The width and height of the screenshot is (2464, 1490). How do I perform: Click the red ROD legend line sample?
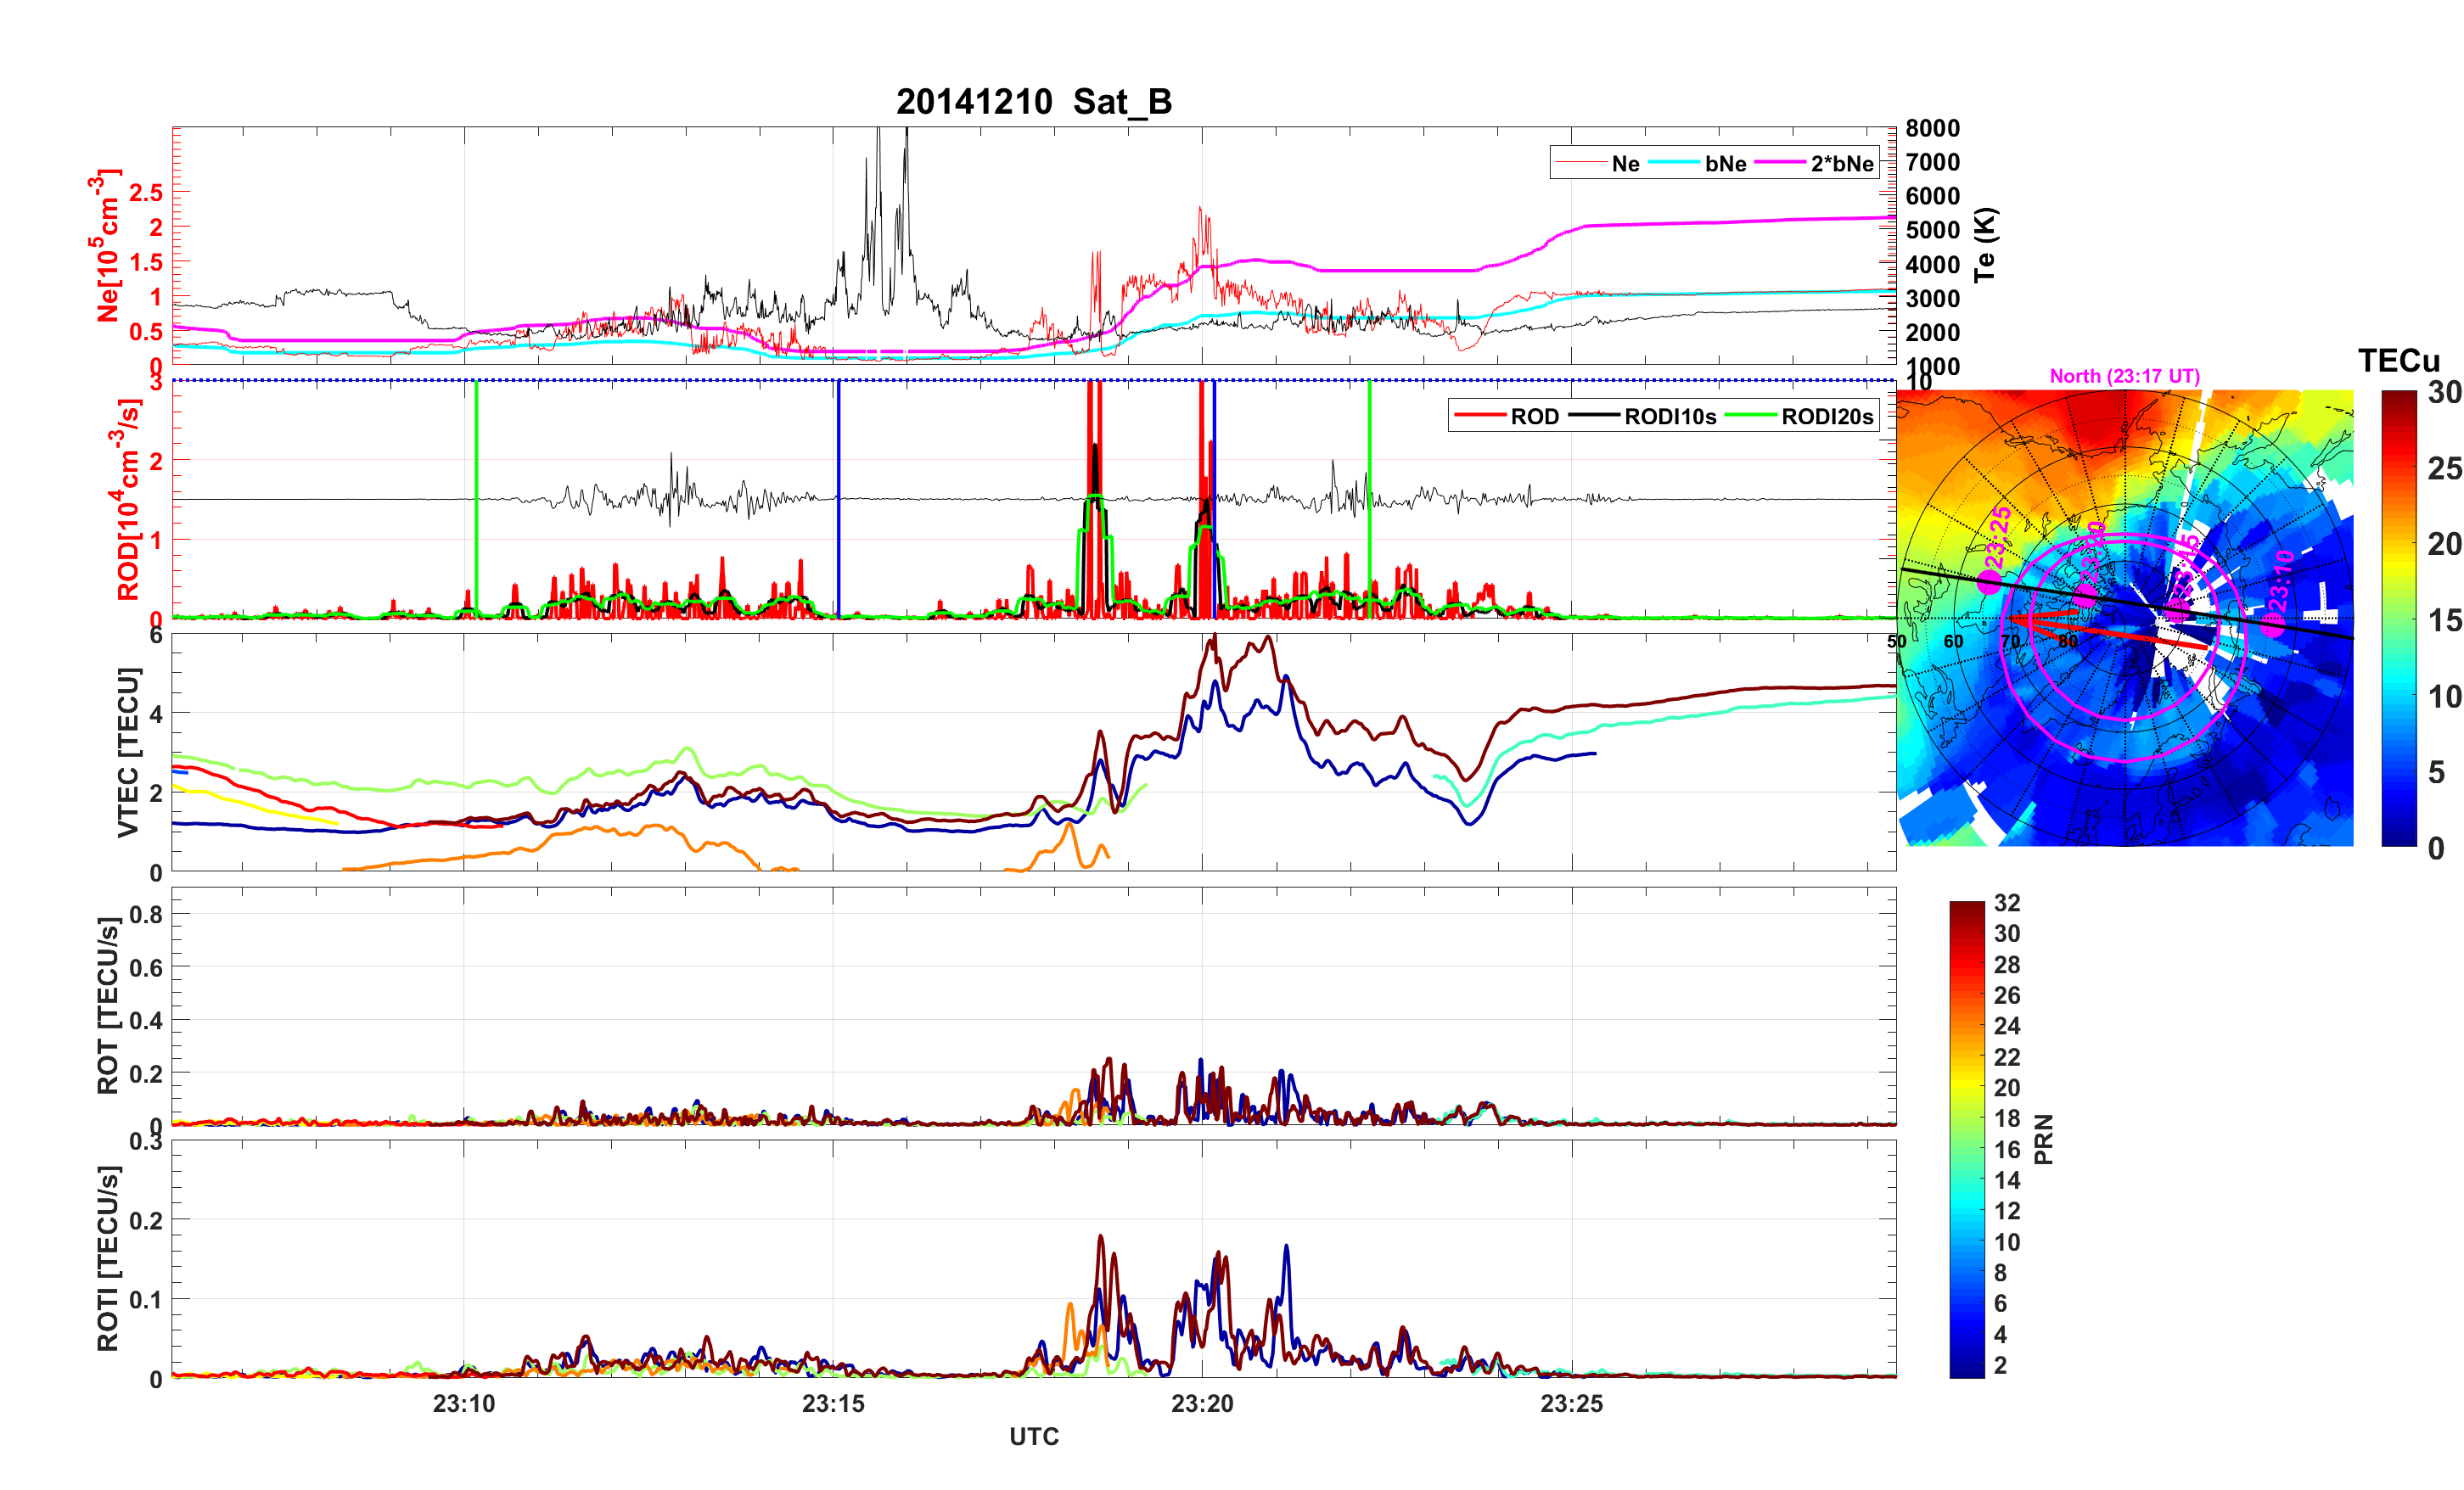click(x=1479, y=416)
